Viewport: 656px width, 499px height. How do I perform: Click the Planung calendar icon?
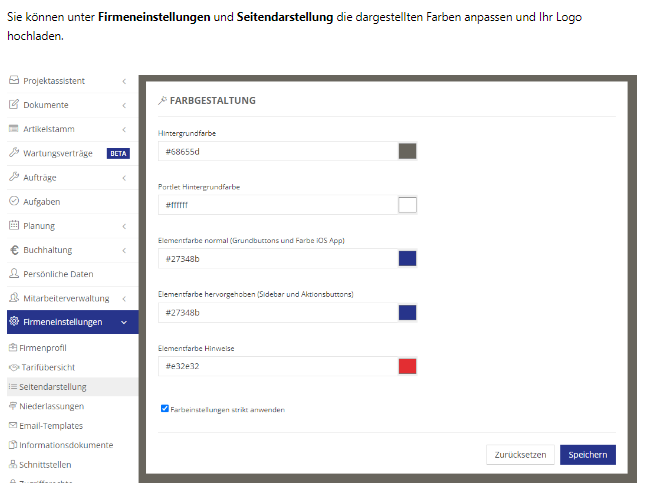click(14, 226)
